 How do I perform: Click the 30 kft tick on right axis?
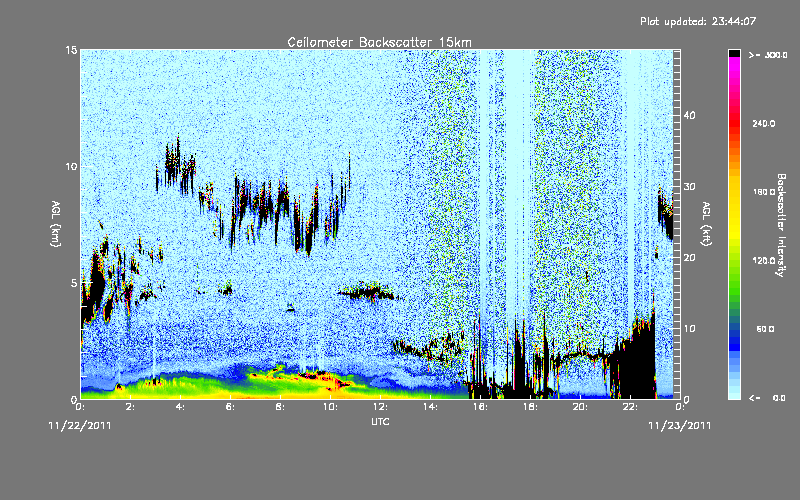689,186
